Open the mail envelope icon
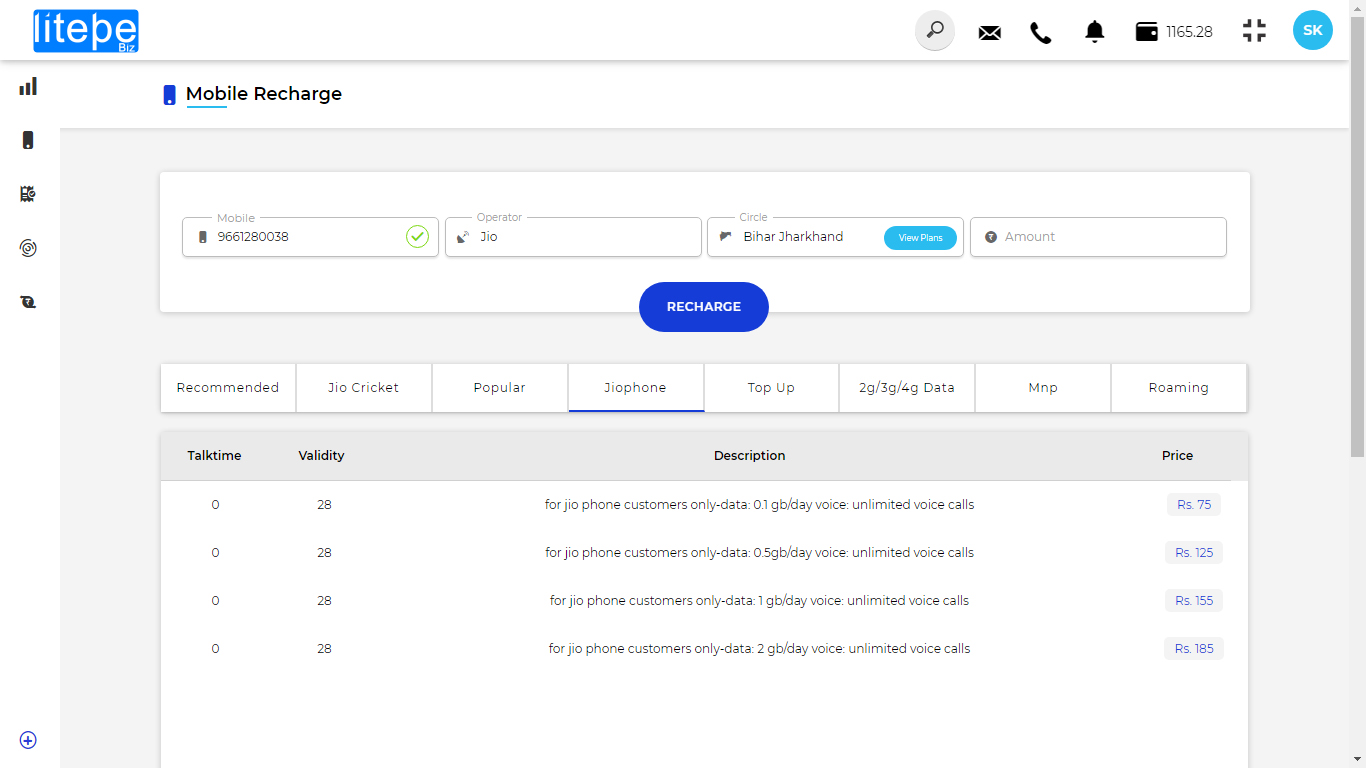The height and width of the screenshot is (768, 1366). point(989,32)
